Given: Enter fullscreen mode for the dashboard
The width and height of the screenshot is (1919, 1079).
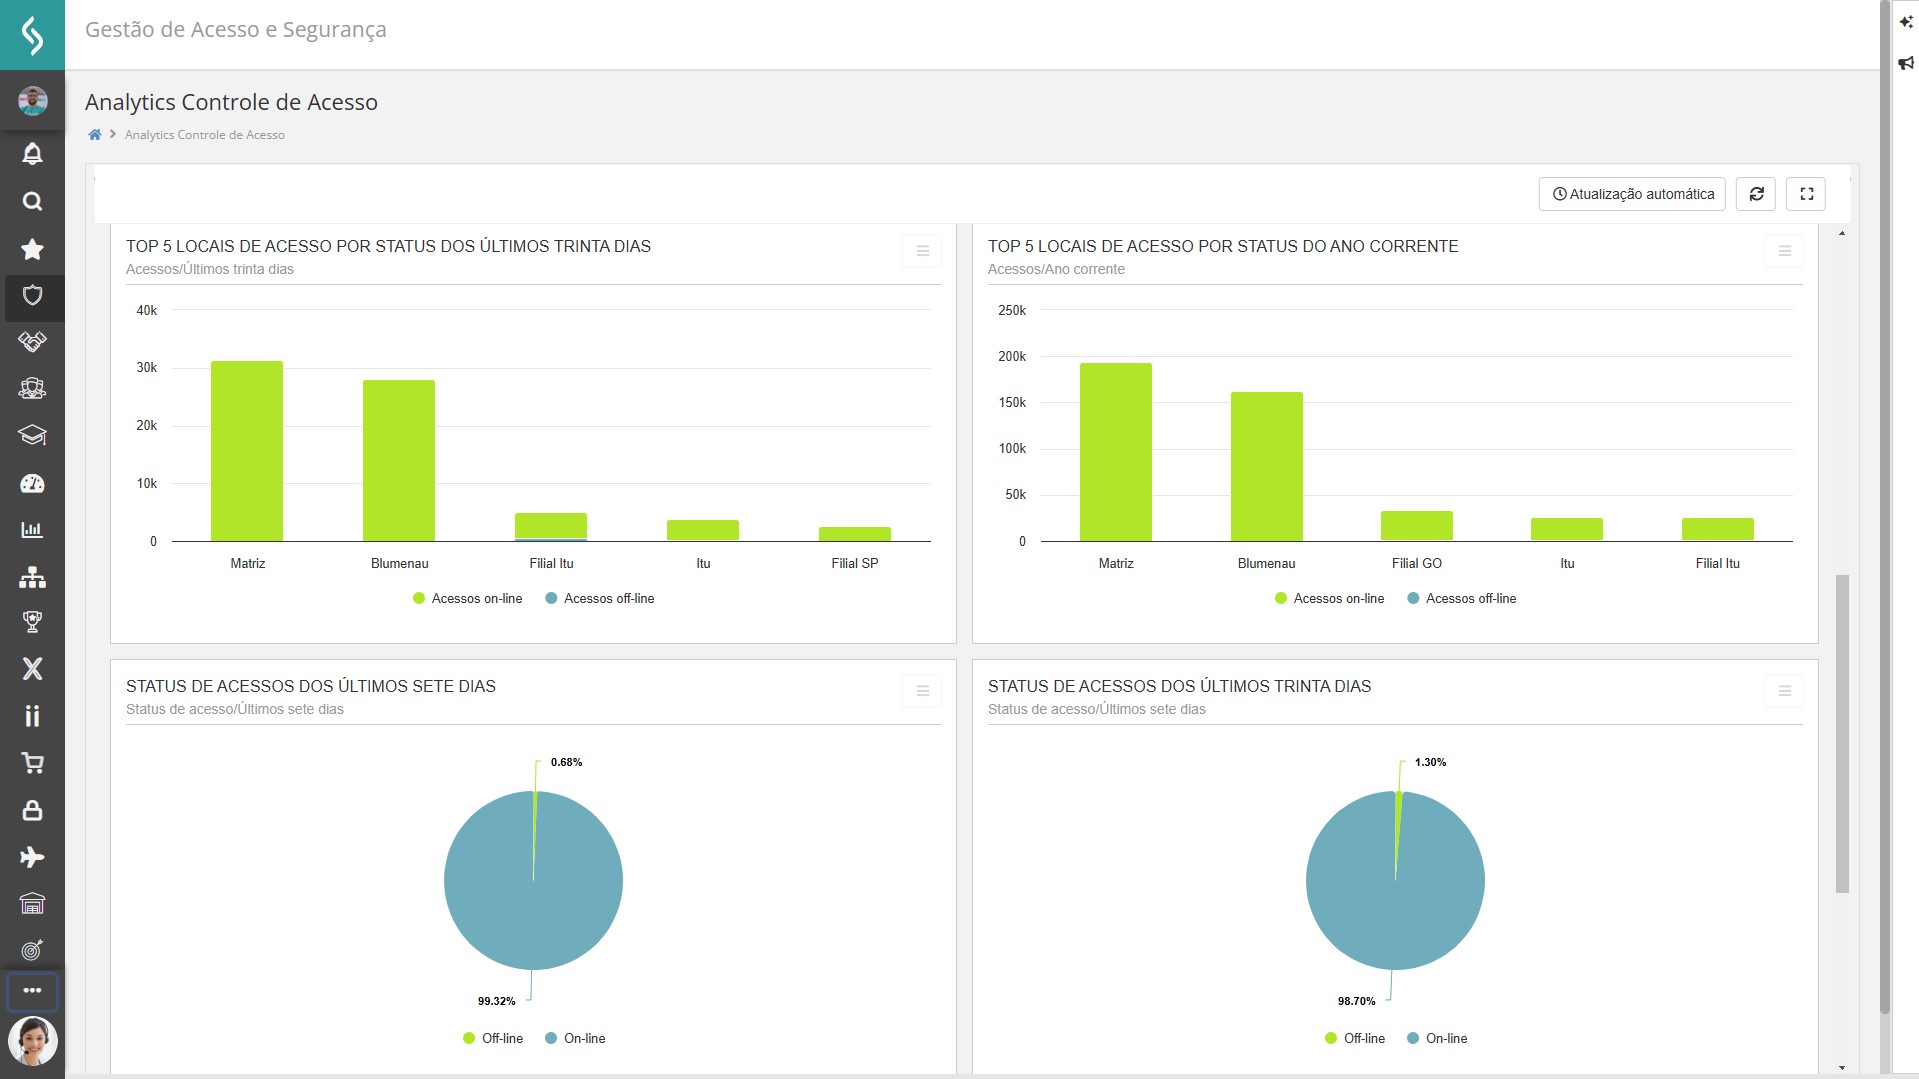Looking at the screenshot, I should tap(1806, 194).
